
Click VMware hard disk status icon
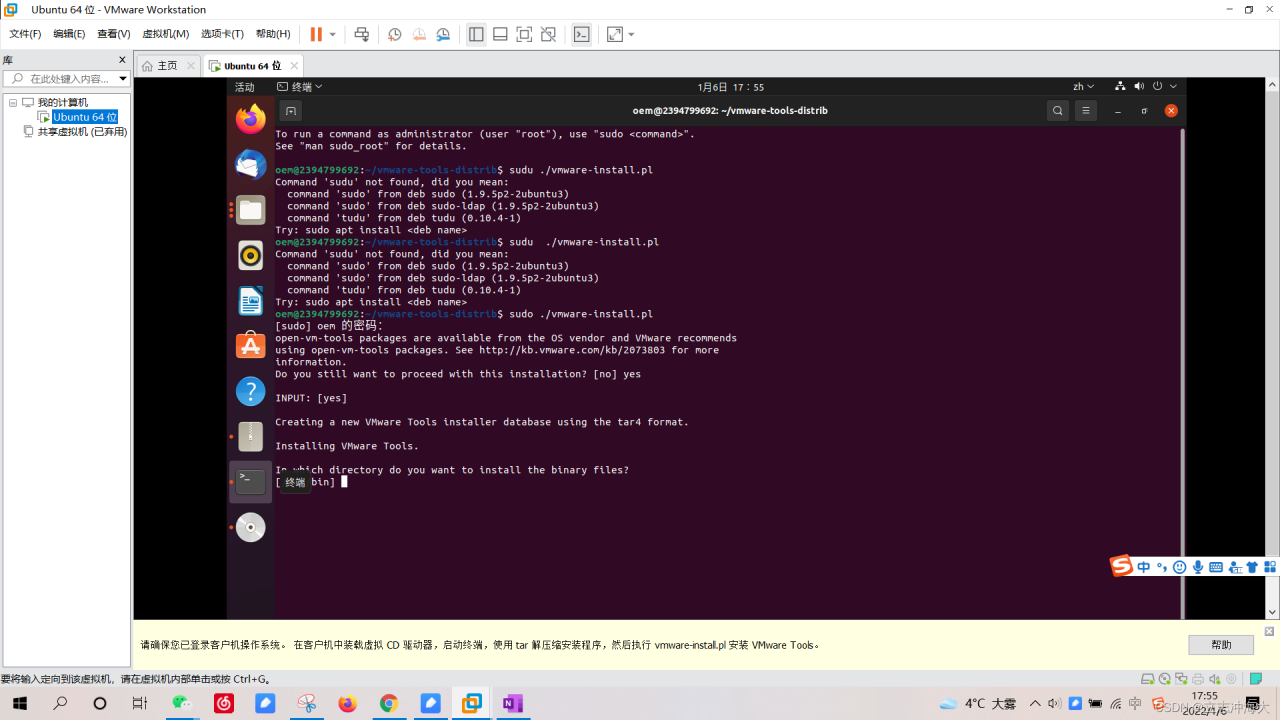(x=1148, y=679)
